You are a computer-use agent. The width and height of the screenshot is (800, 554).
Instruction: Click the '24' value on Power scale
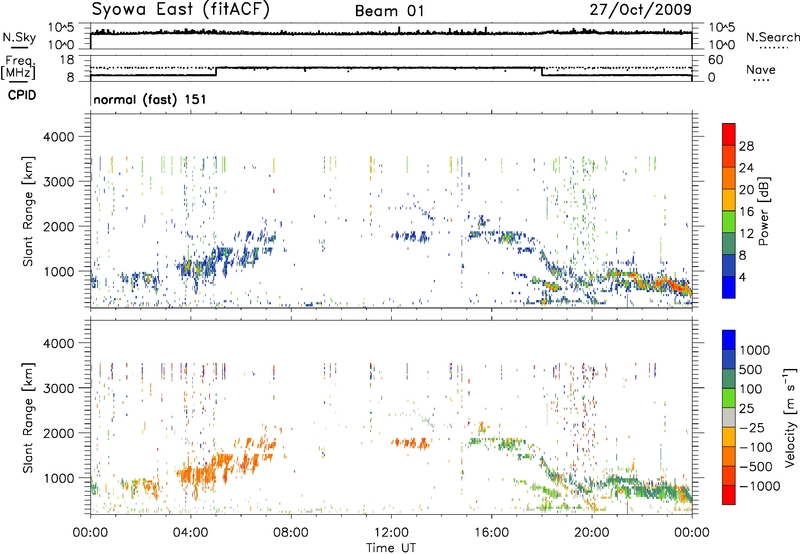746,168
